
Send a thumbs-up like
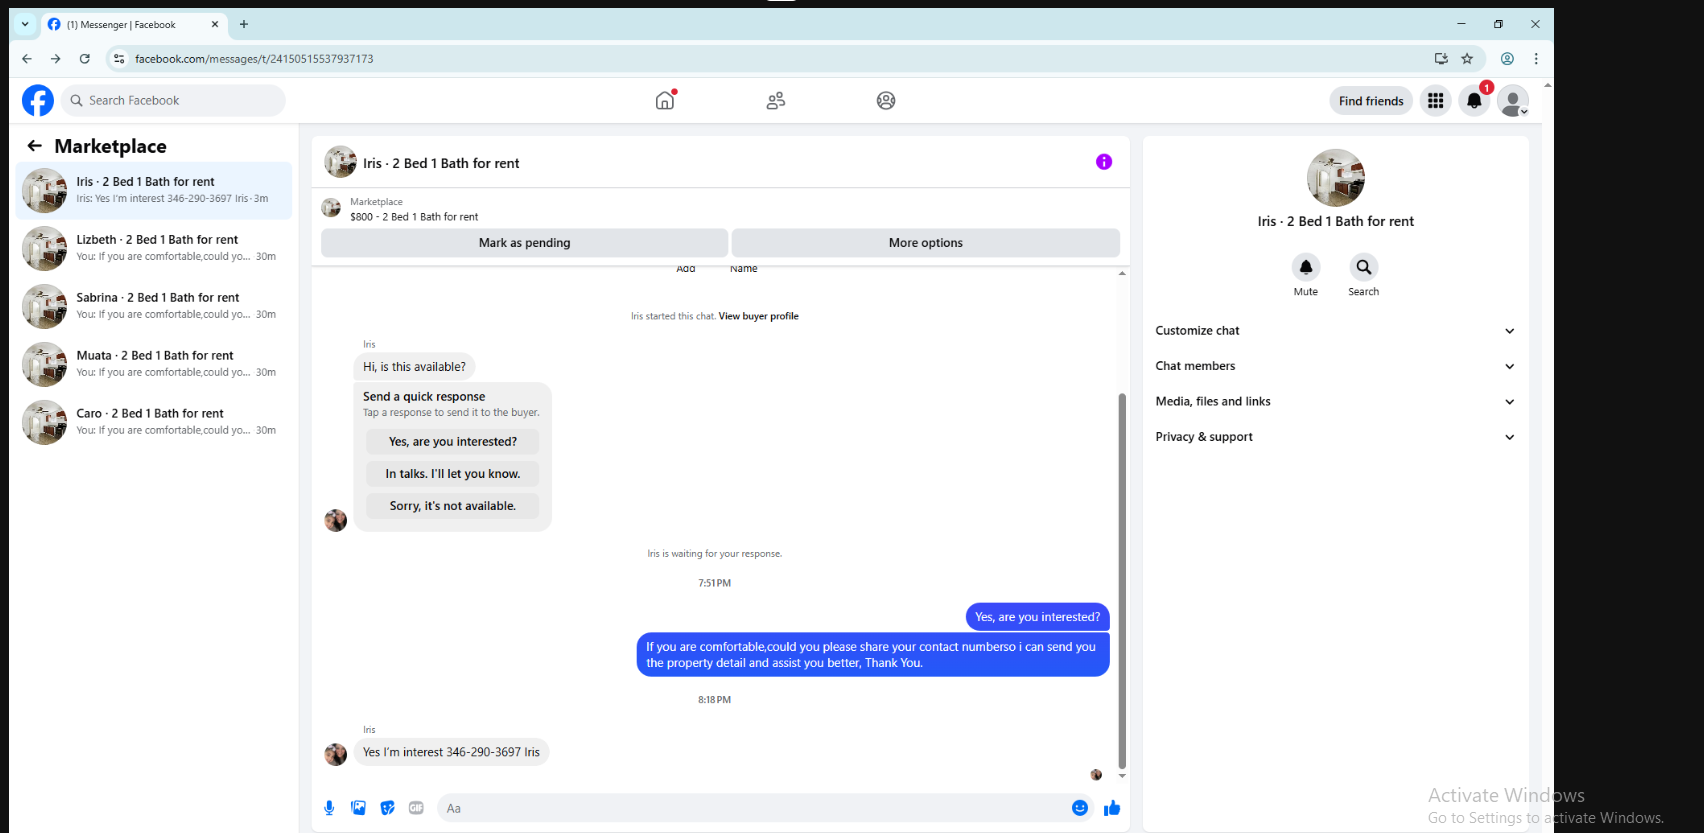click(x=1112, y=808)
